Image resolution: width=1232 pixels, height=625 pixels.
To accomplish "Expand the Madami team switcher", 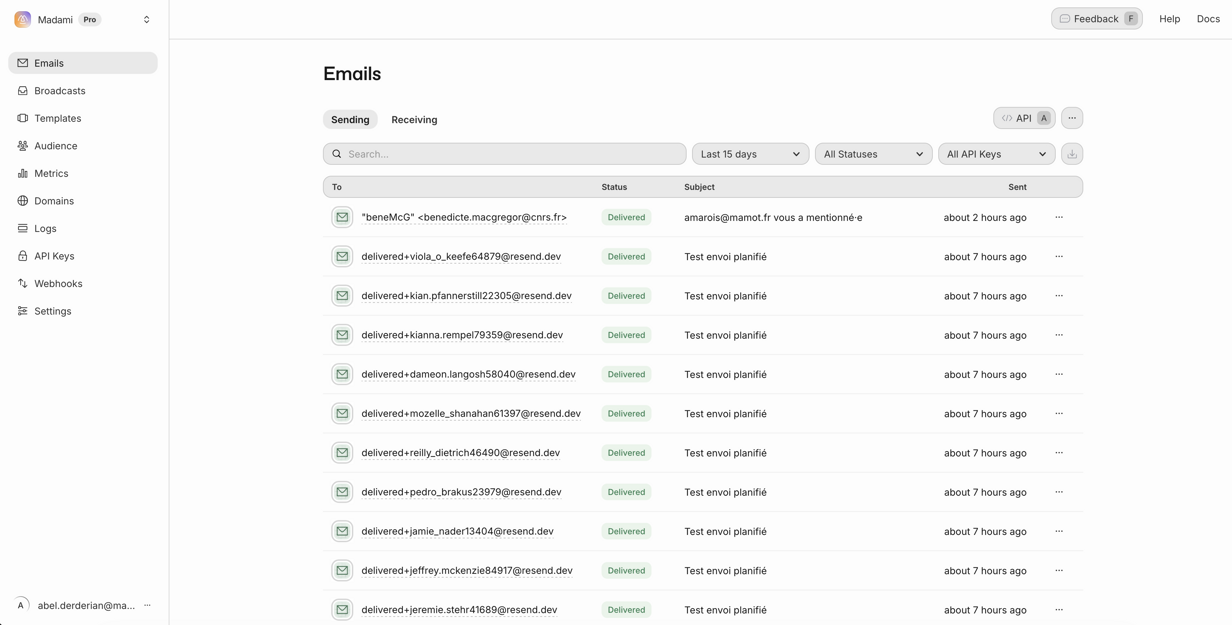I will click(146, 19).
